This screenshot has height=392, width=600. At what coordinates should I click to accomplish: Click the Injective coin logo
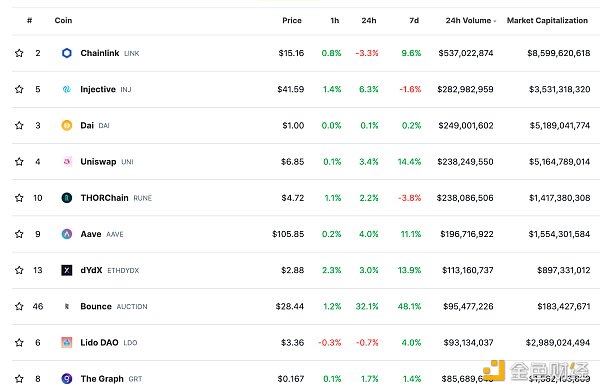[67, 89]
